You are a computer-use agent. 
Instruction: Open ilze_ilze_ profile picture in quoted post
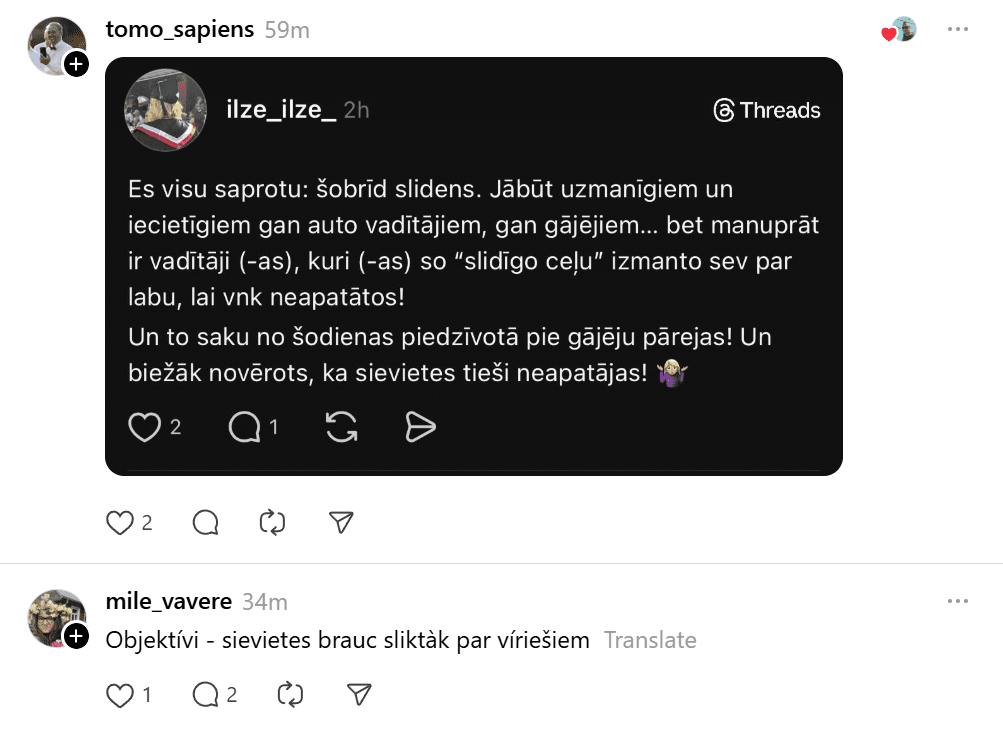pyautogui.click(x=165, y=110)
